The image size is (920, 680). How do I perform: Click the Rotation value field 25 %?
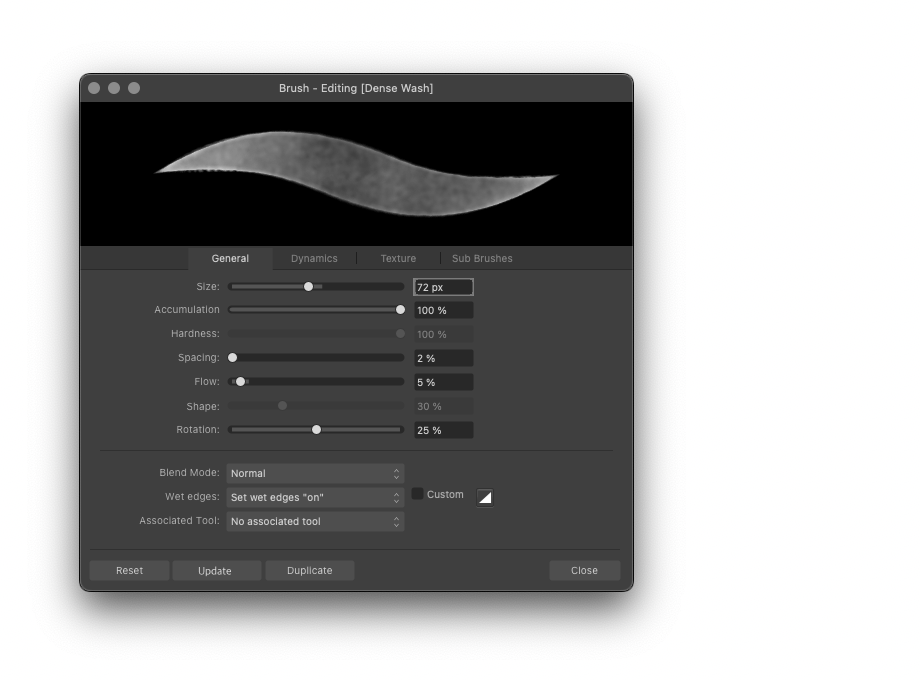click(x=444, y=430)
